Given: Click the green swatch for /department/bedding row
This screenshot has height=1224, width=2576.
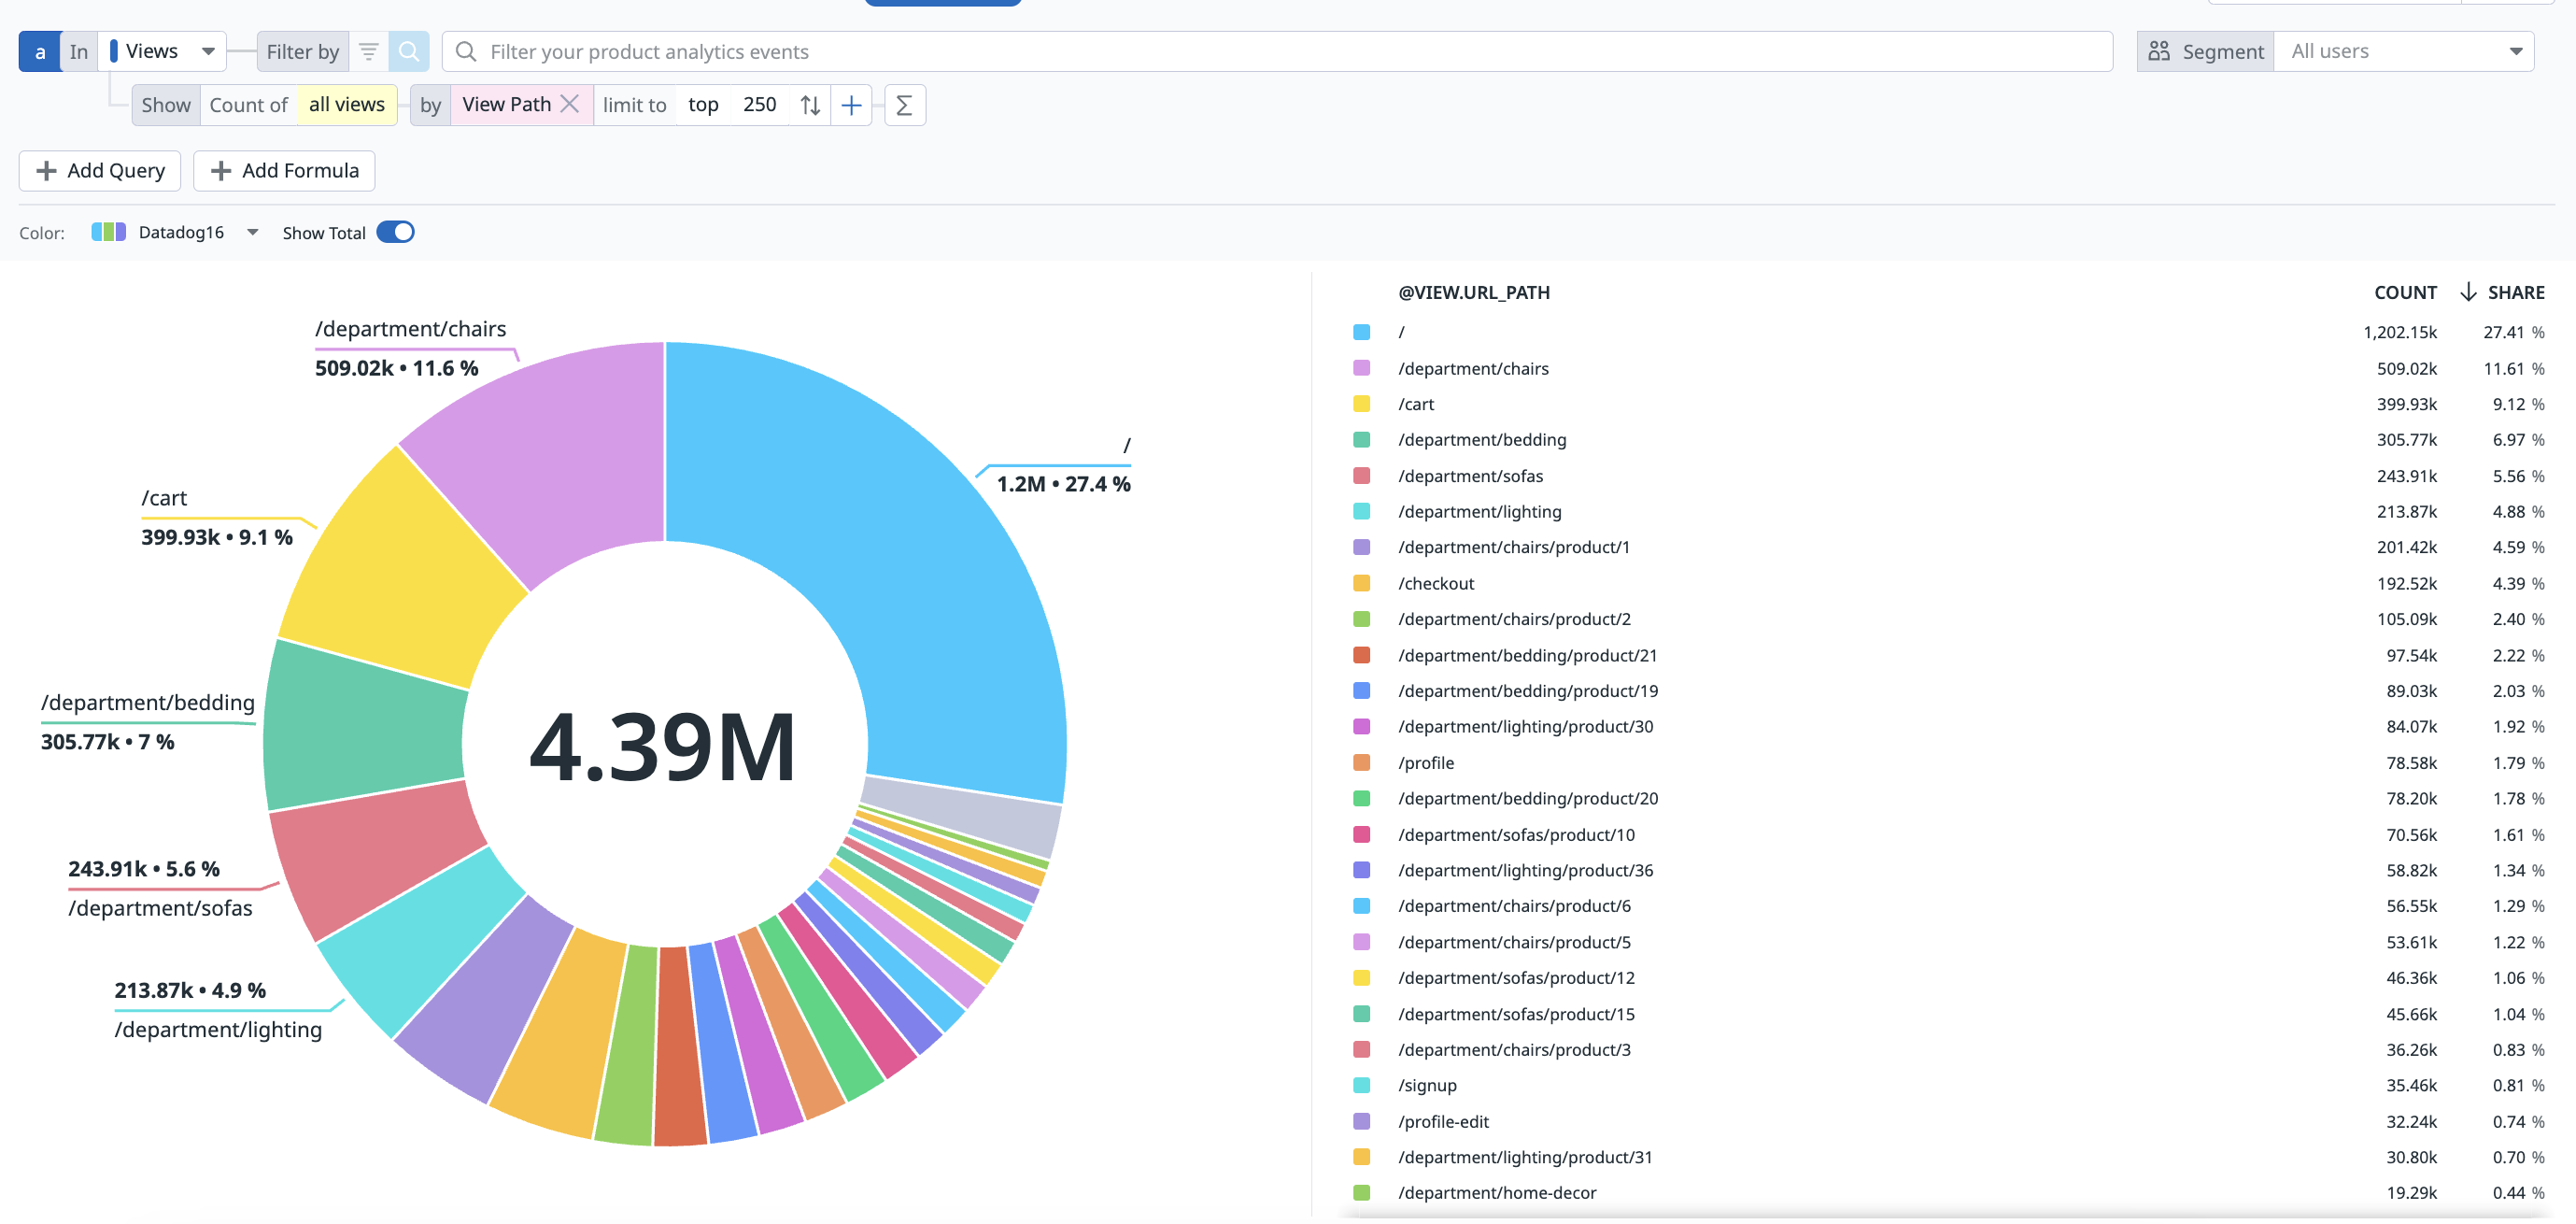Looking at the screenshot, I should pyautogui.click(x=1361, y=440).
